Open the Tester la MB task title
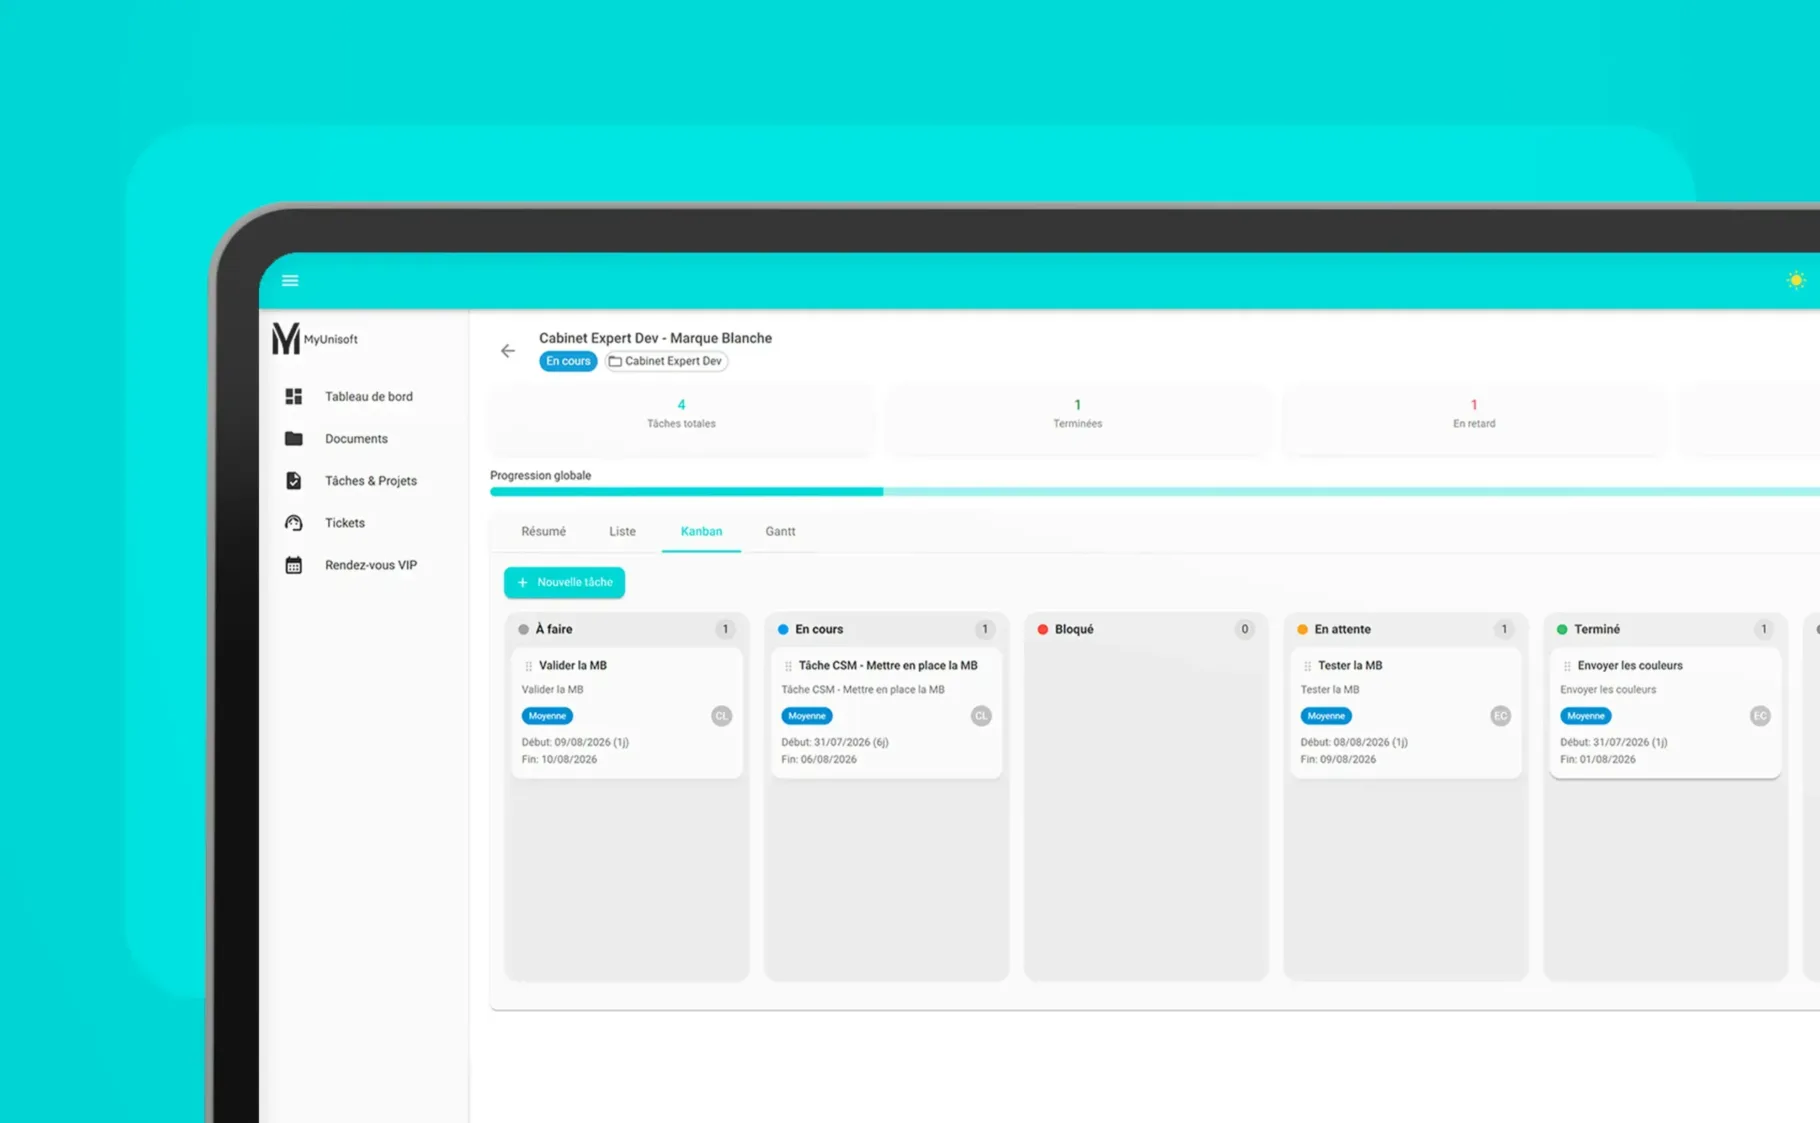The height and width of the screenshot is (1123, 1820). click(1350, 666)
